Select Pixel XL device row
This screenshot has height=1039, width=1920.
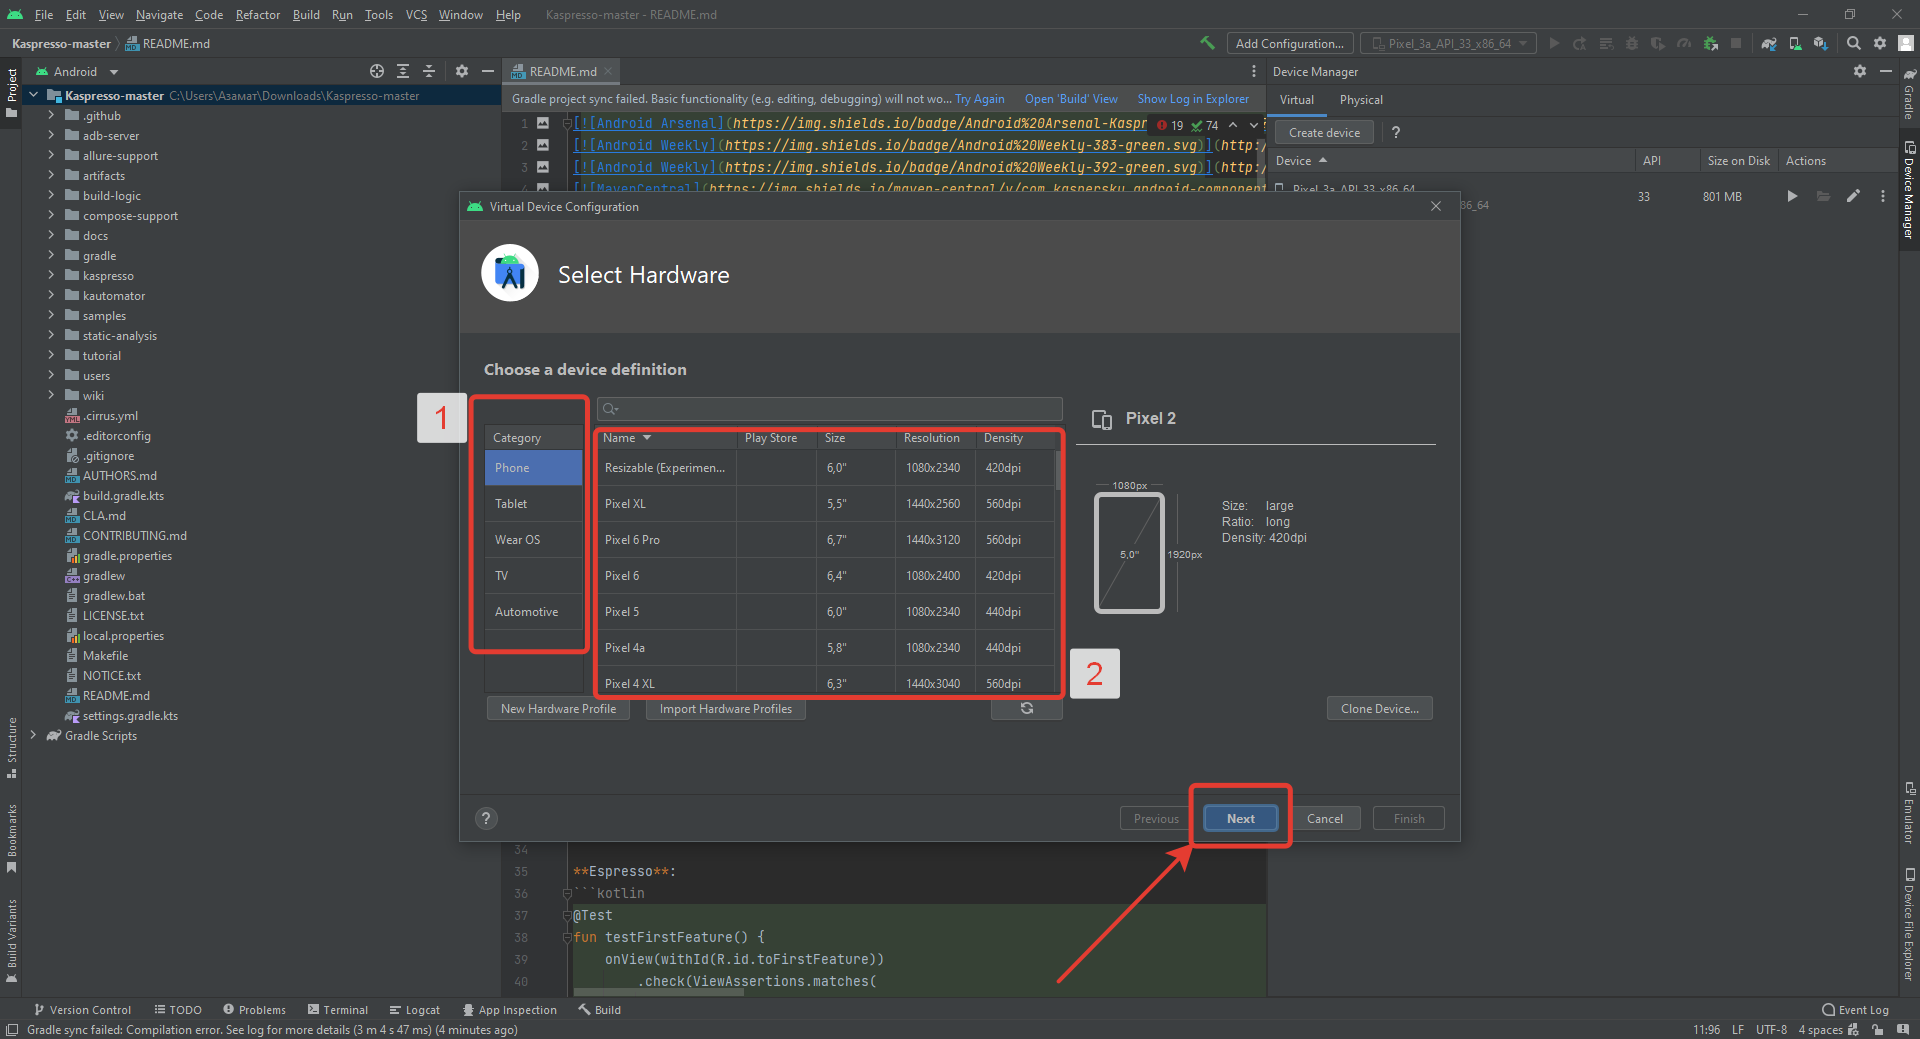click(x=826, y=503)
